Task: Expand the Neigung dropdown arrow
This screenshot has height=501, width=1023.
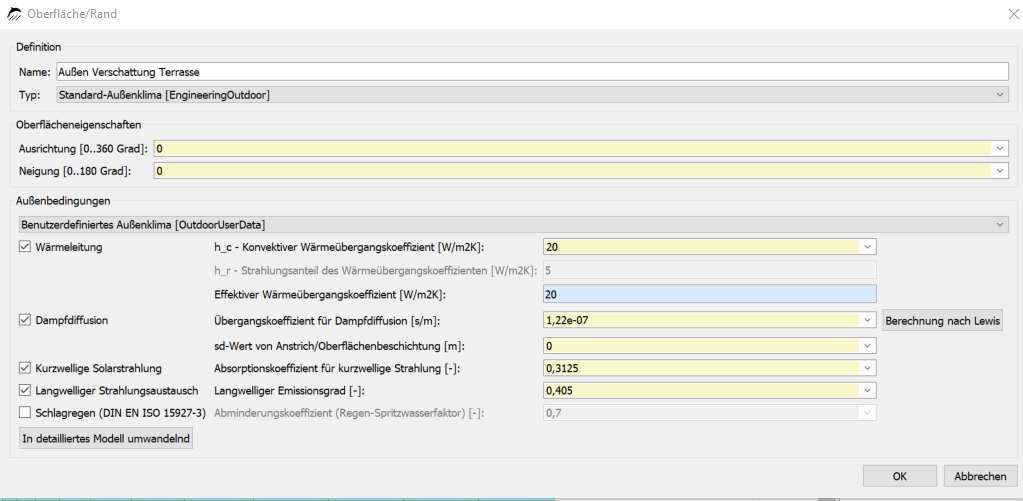Action: click(1000, 171)
